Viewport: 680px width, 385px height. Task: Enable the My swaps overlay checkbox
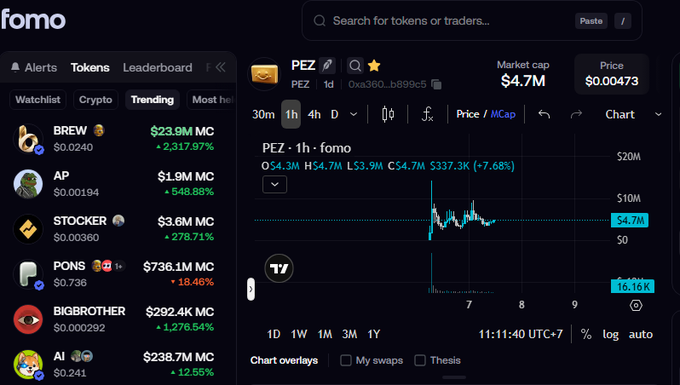click(x=346, y=360)
